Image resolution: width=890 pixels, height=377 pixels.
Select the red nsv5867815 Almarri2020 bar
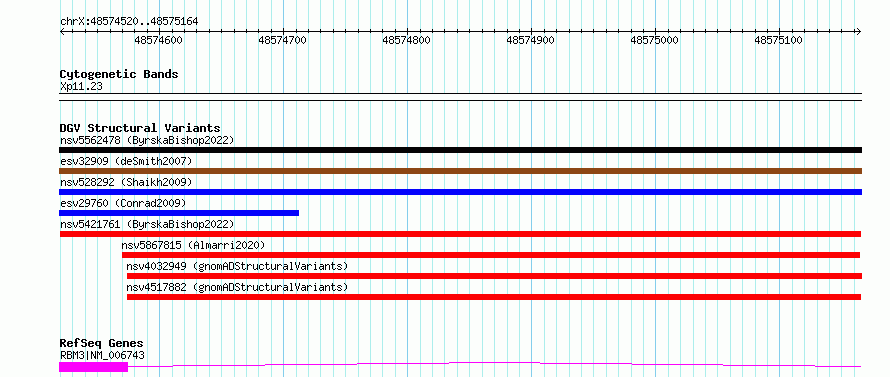coord(491,255)
